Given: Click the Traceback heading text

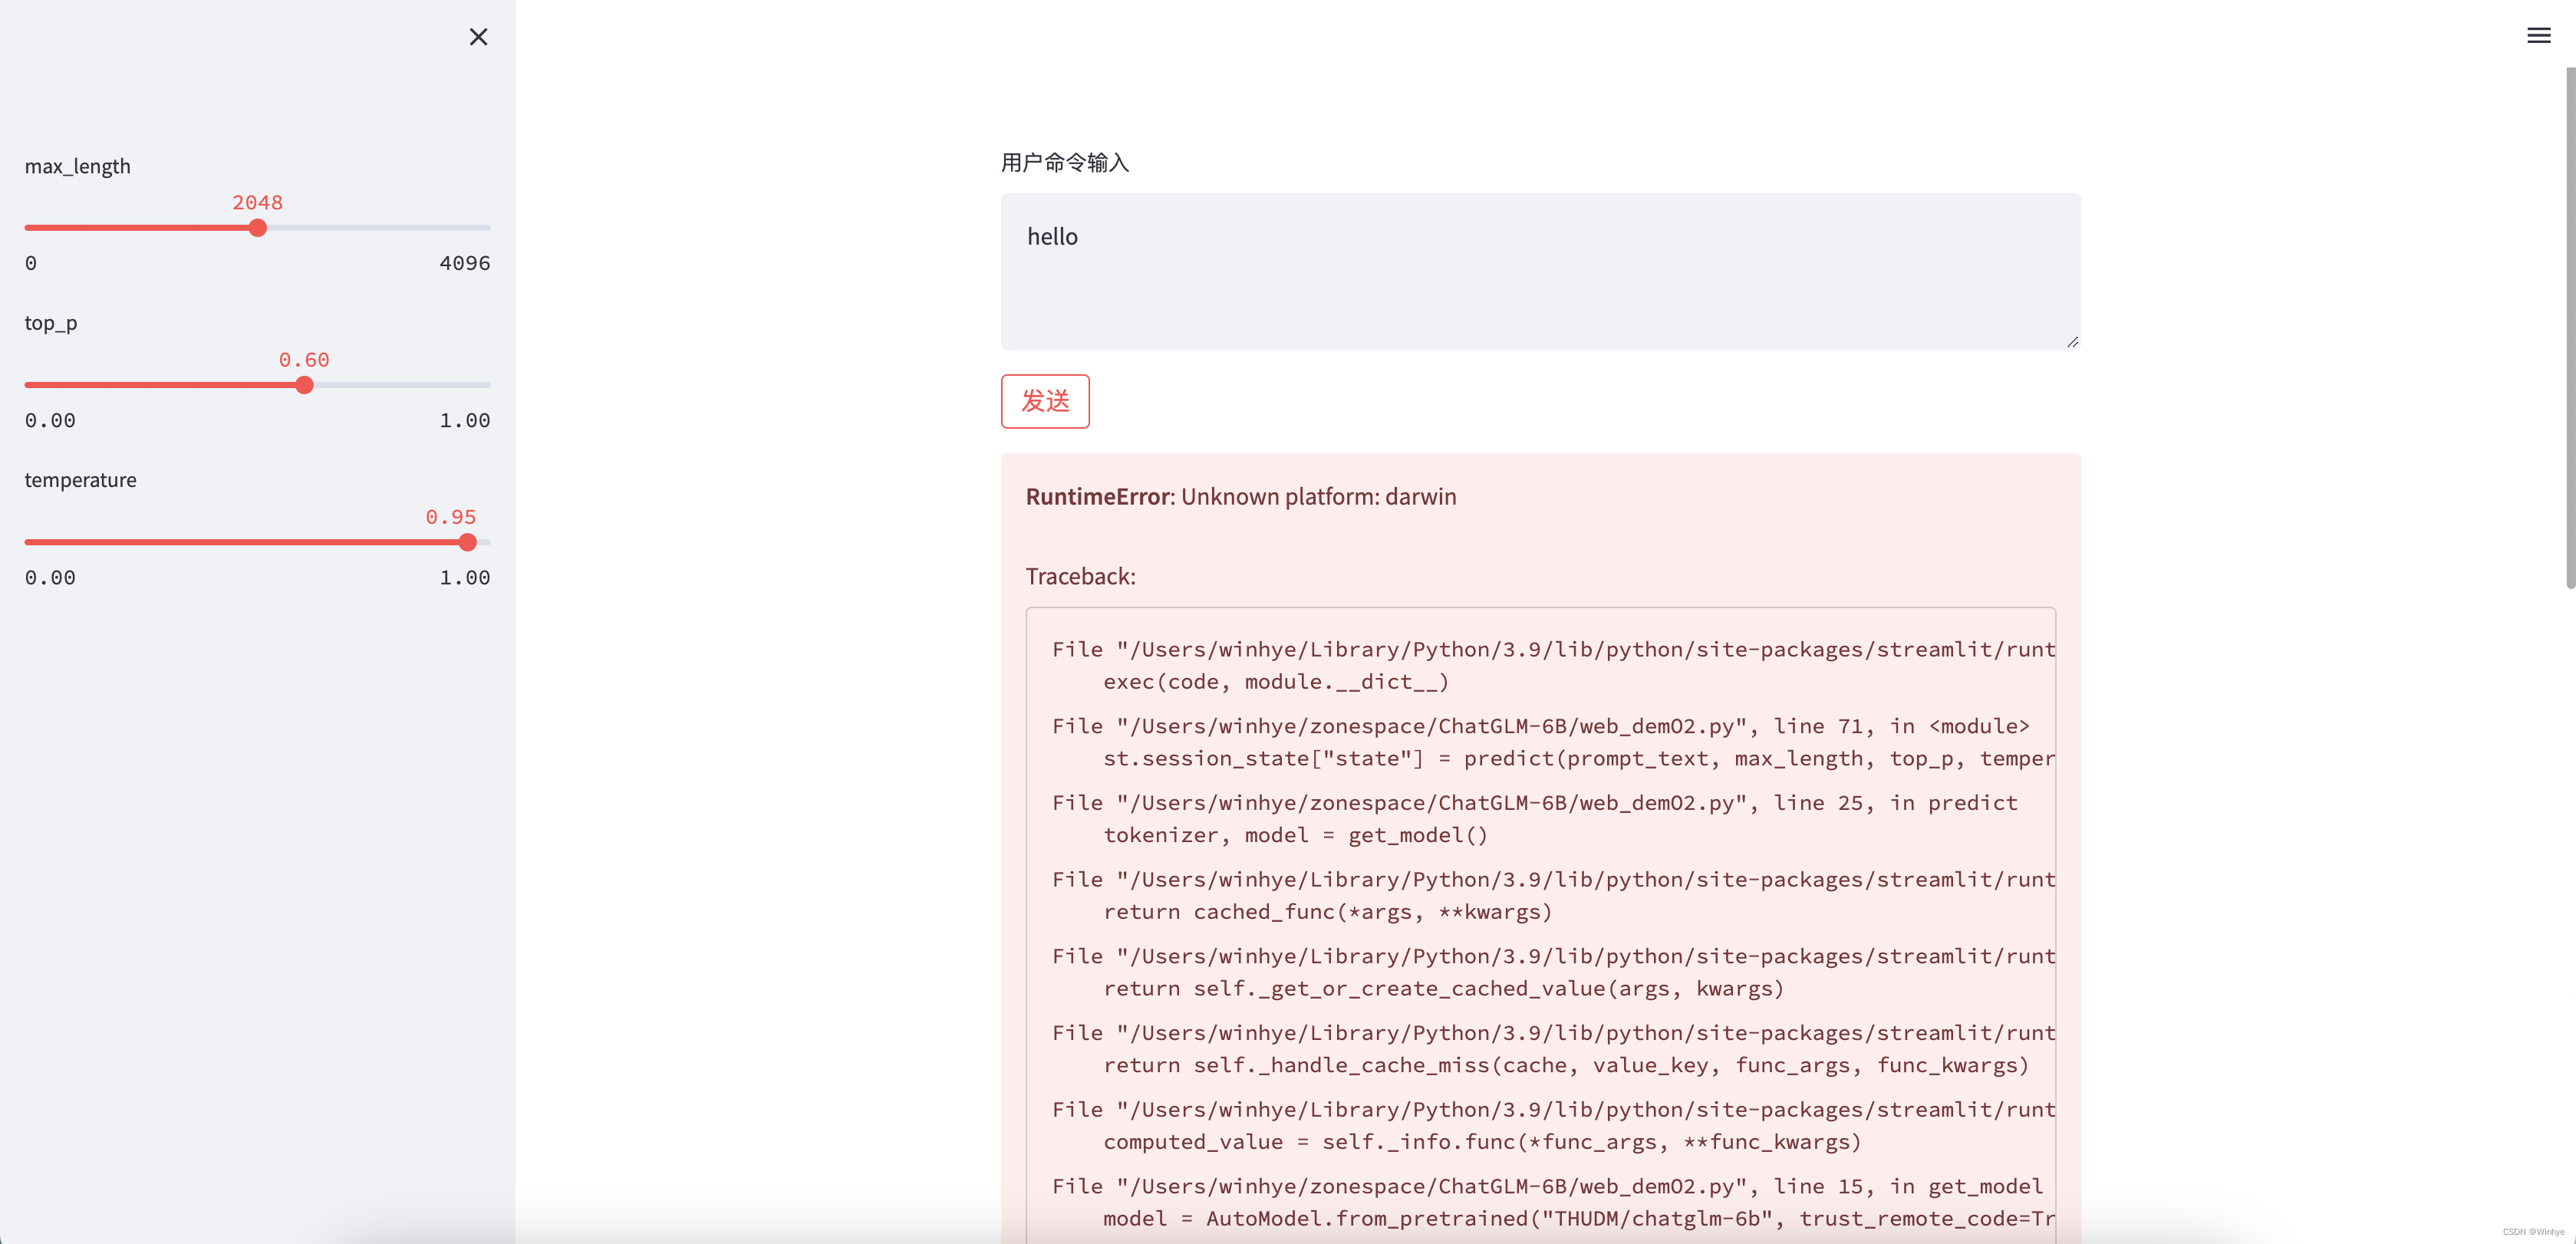Looking at the screenshot, I should coord(1080,576).
